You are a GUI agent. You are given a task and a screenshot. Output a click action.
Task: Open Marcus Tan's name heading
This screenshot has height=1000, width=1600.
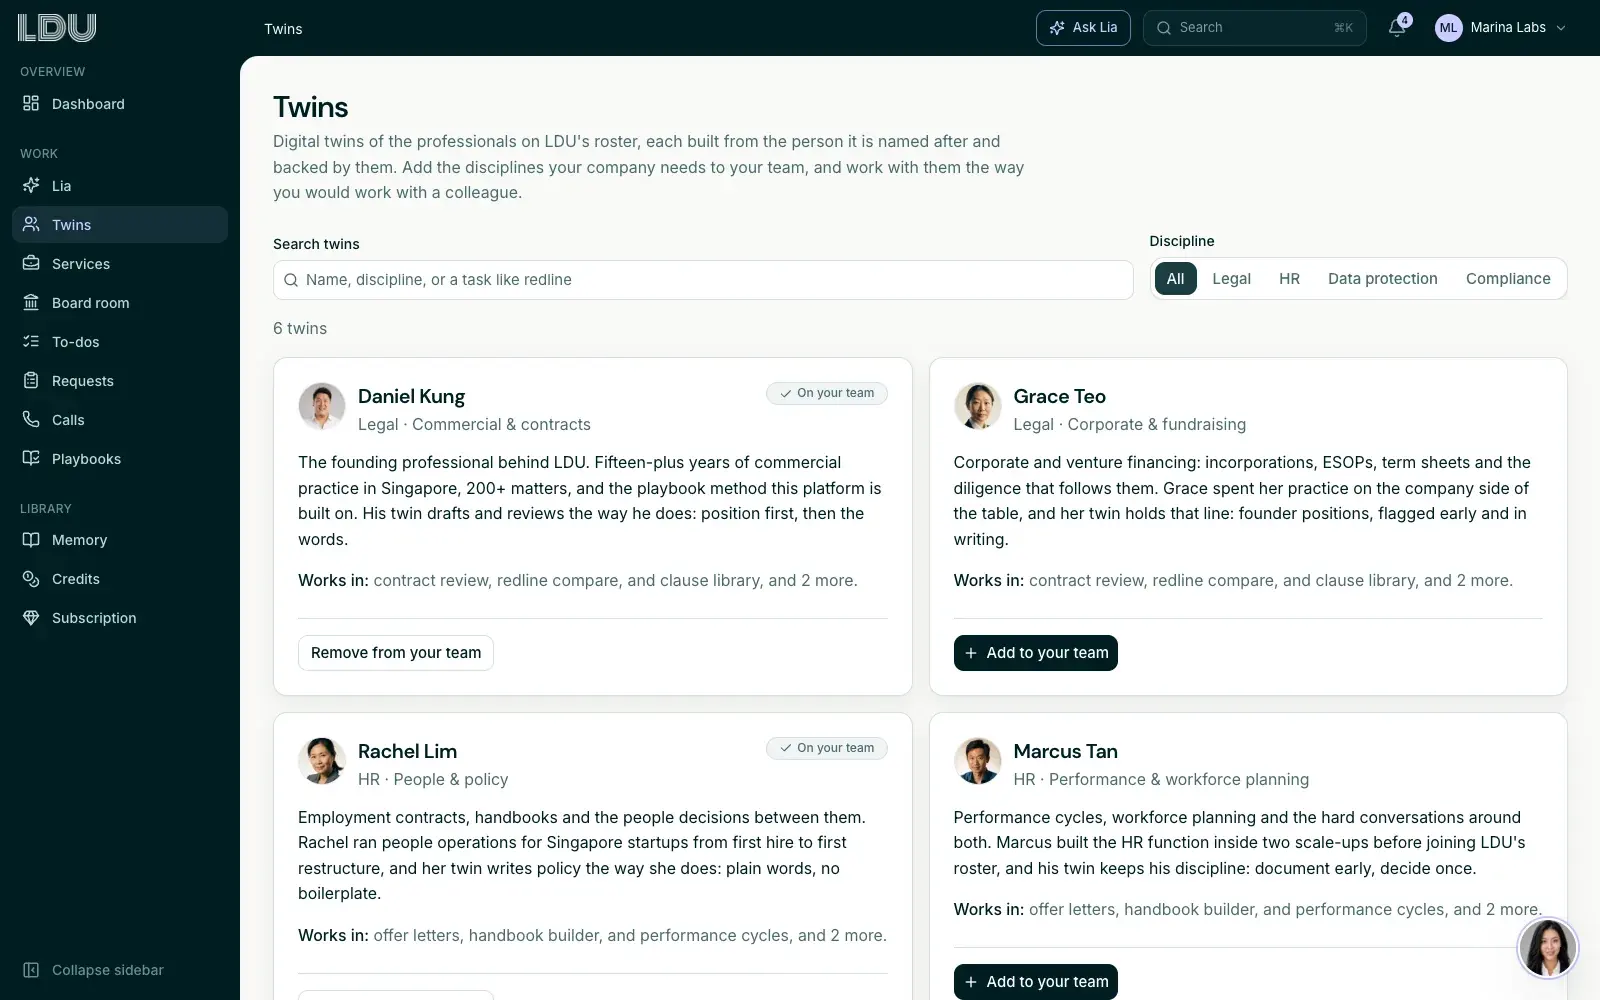(1065, 751)
